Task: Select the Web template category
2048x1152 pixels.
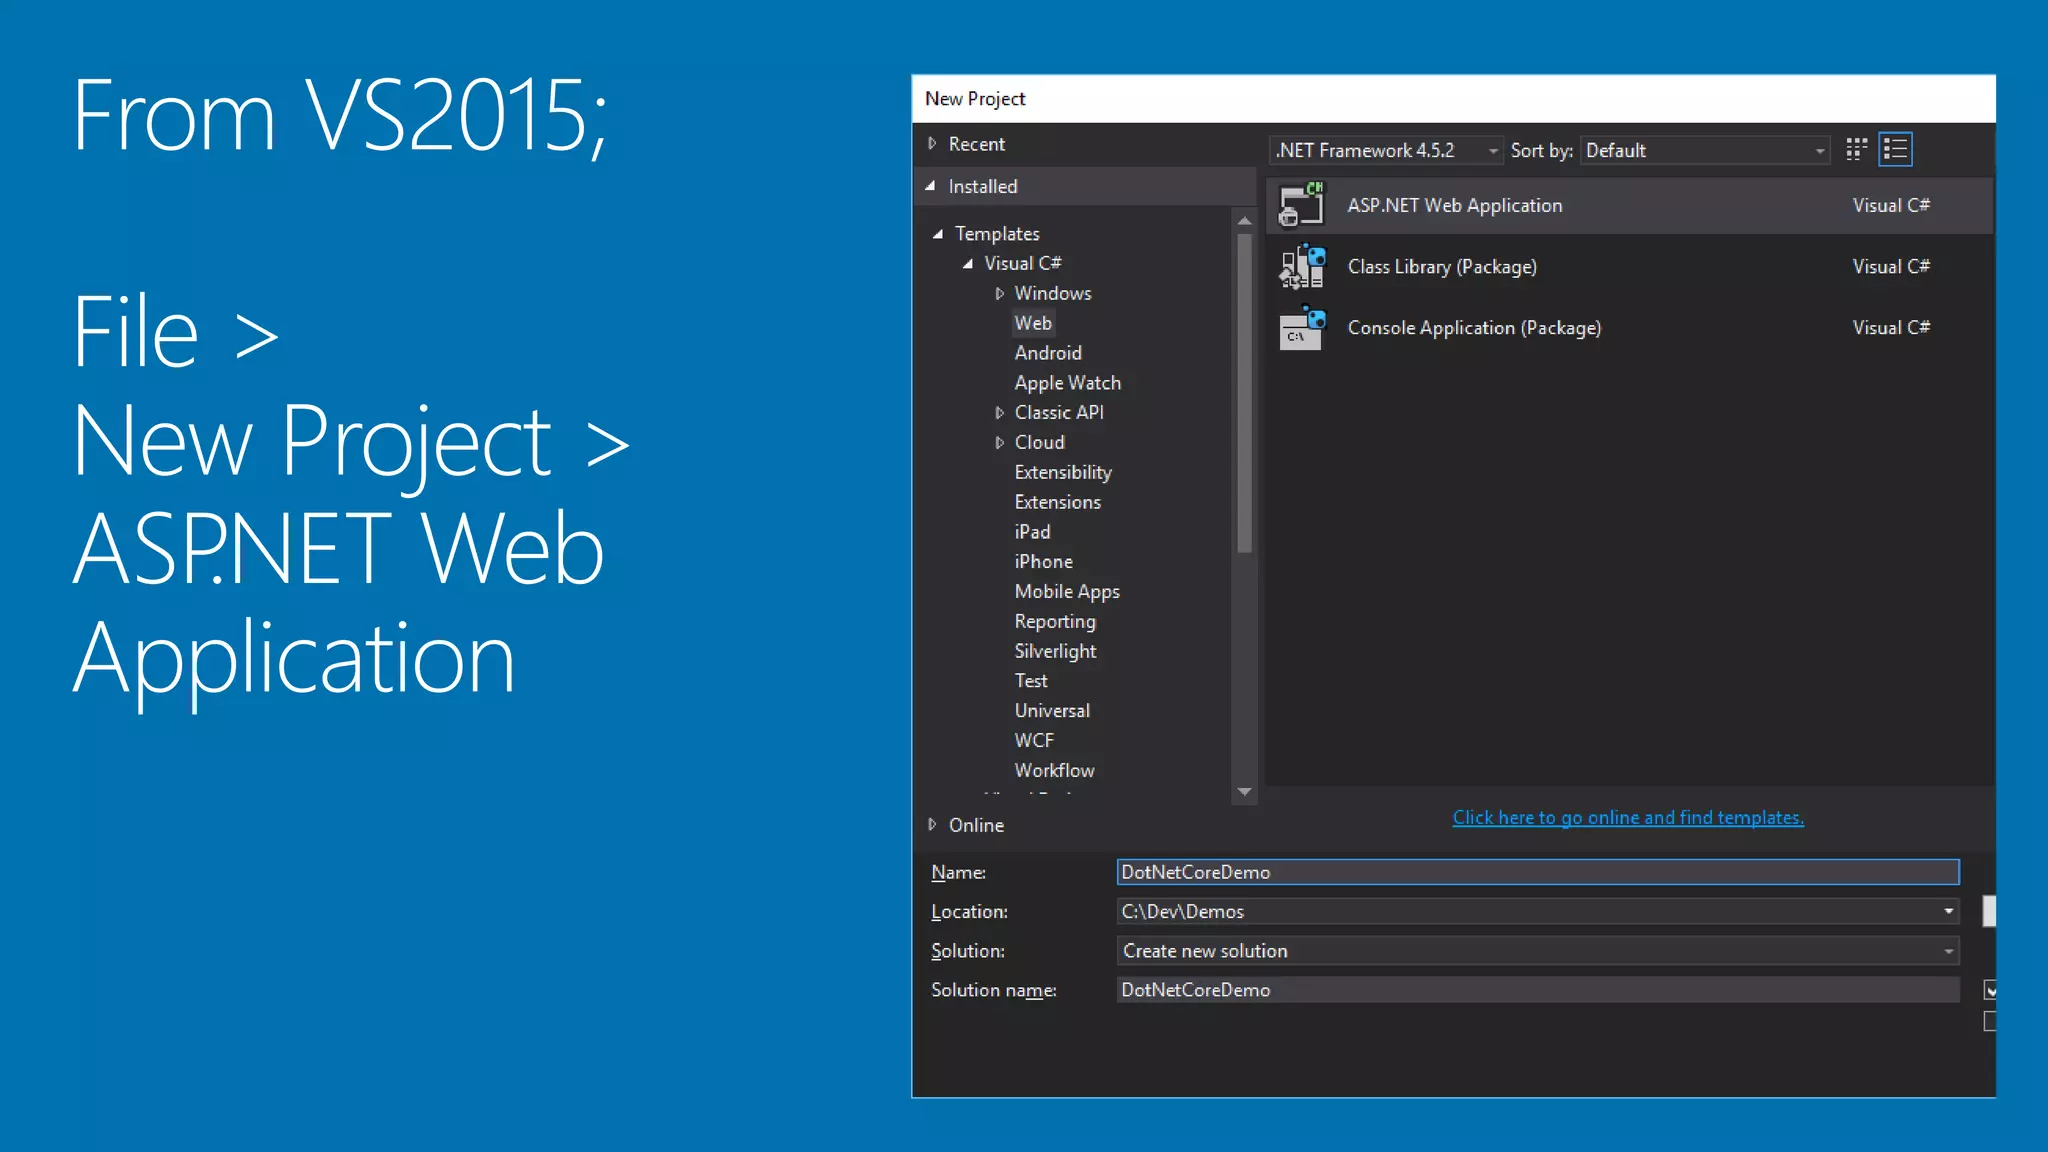Action: 1032,323
